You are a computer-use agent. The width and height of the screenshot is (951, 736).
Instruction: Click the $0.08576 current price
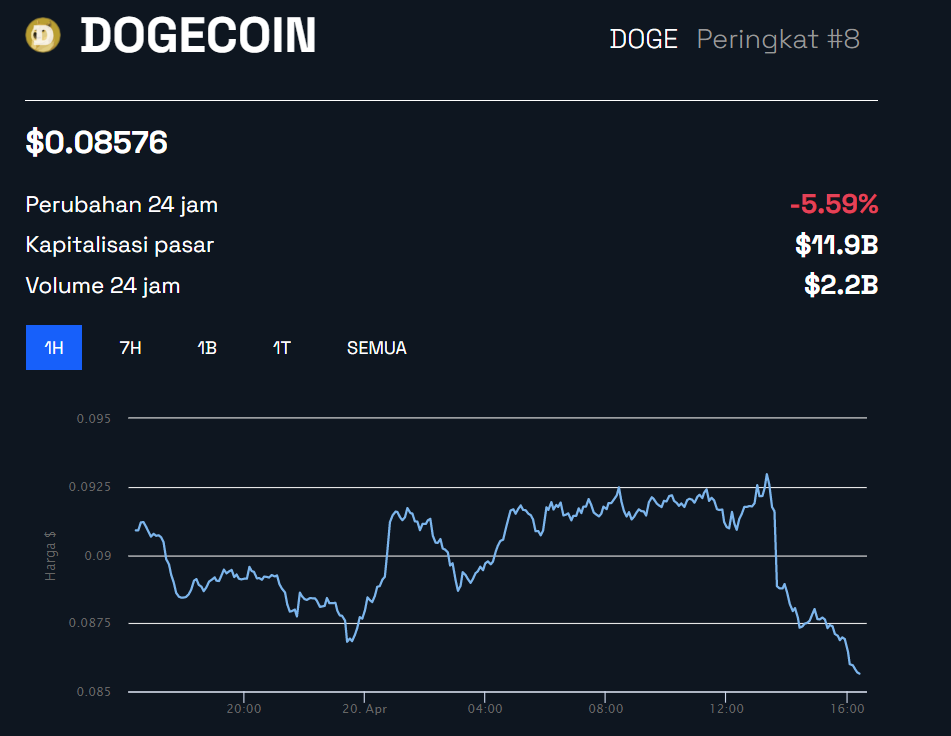coord(96,142)
